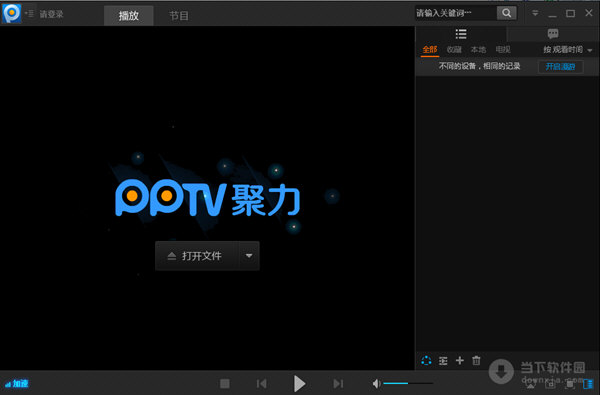Click 请登录 to log in
The height and width of the screenshot is (395, 600).
pos(51,14)
